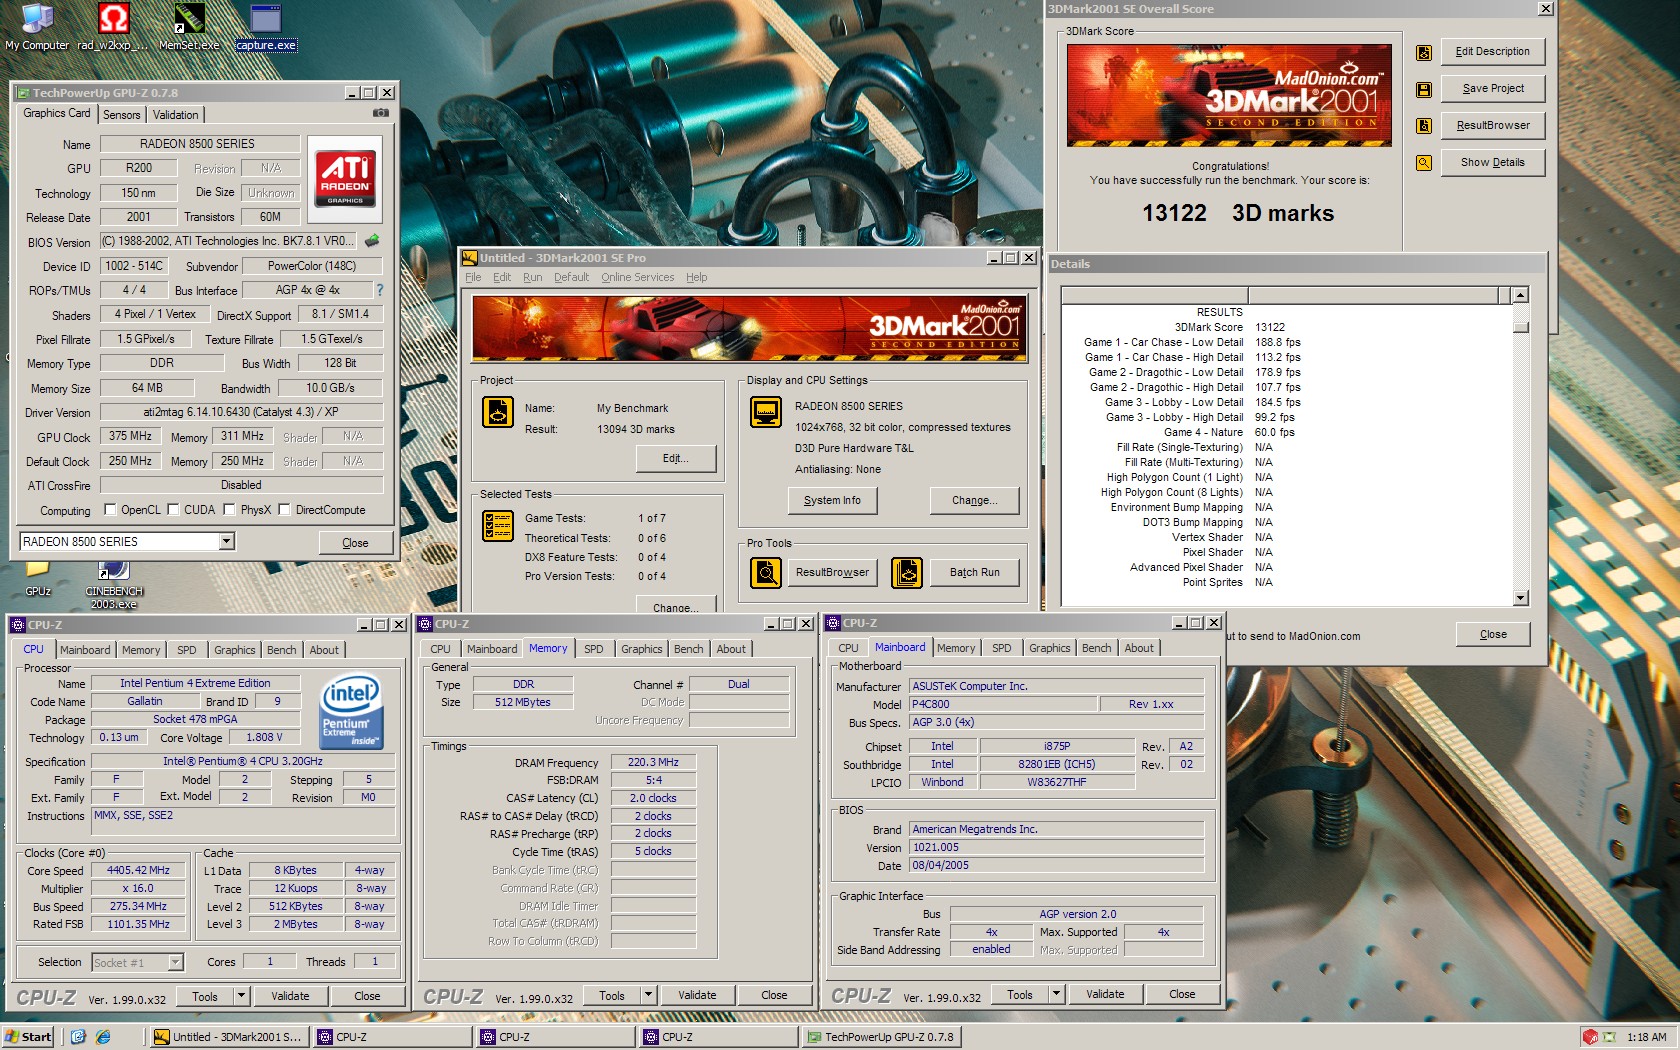Click the GPU-Z screenshot camera icon
The height and width of the screenshot is (1050, 1680).
coord(380,113)
